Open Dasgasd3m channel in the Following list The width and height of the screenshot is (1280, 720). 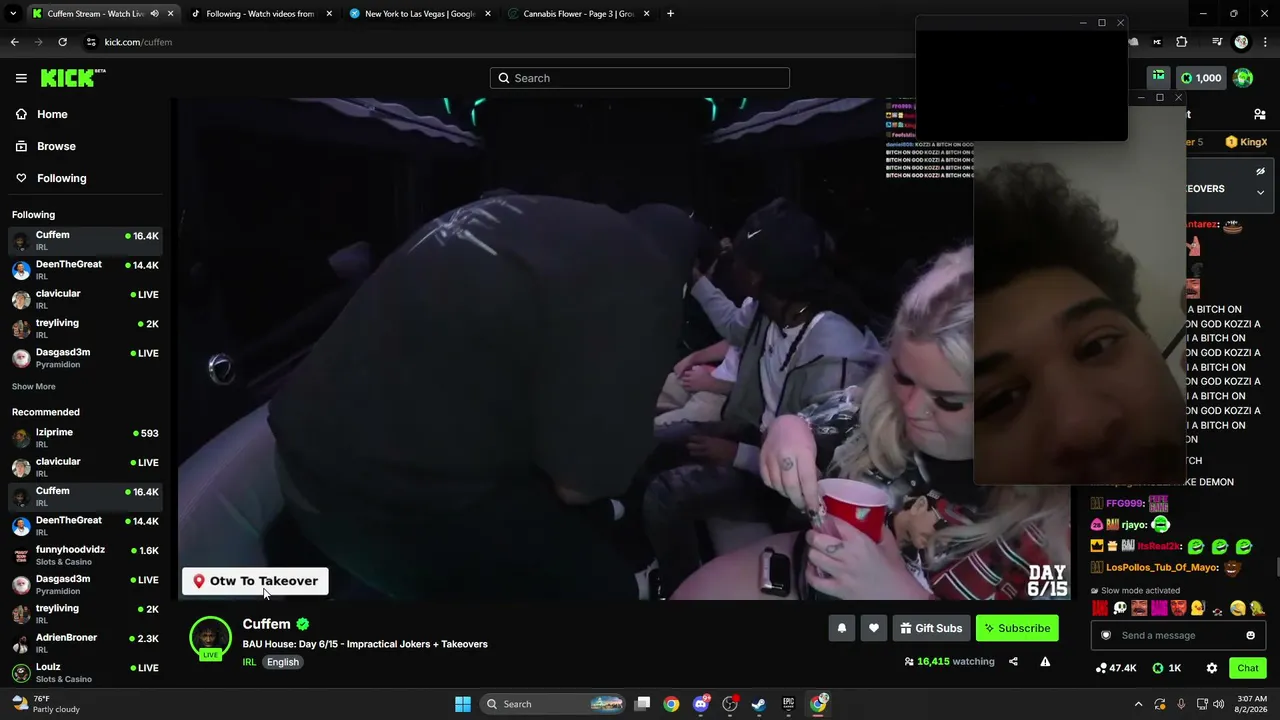point(85,357)
